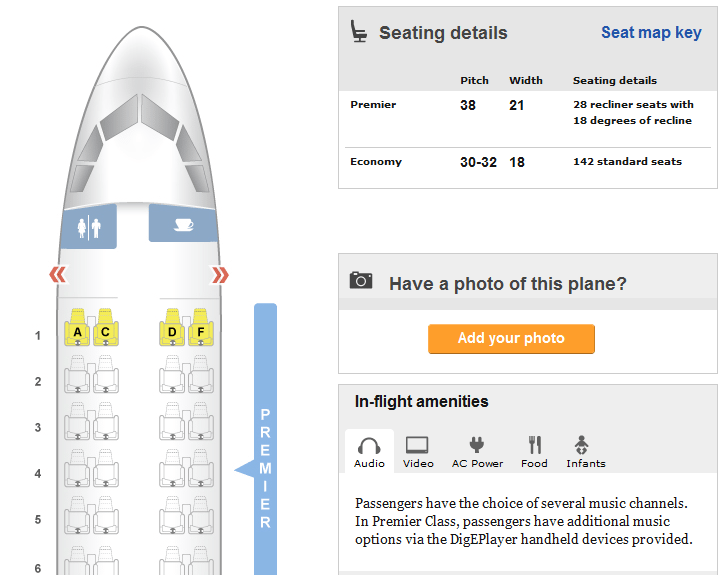Open the Seat map key link
Viewport: 721px width, 575px height.
pyautogui.click(x=651, y=33)
